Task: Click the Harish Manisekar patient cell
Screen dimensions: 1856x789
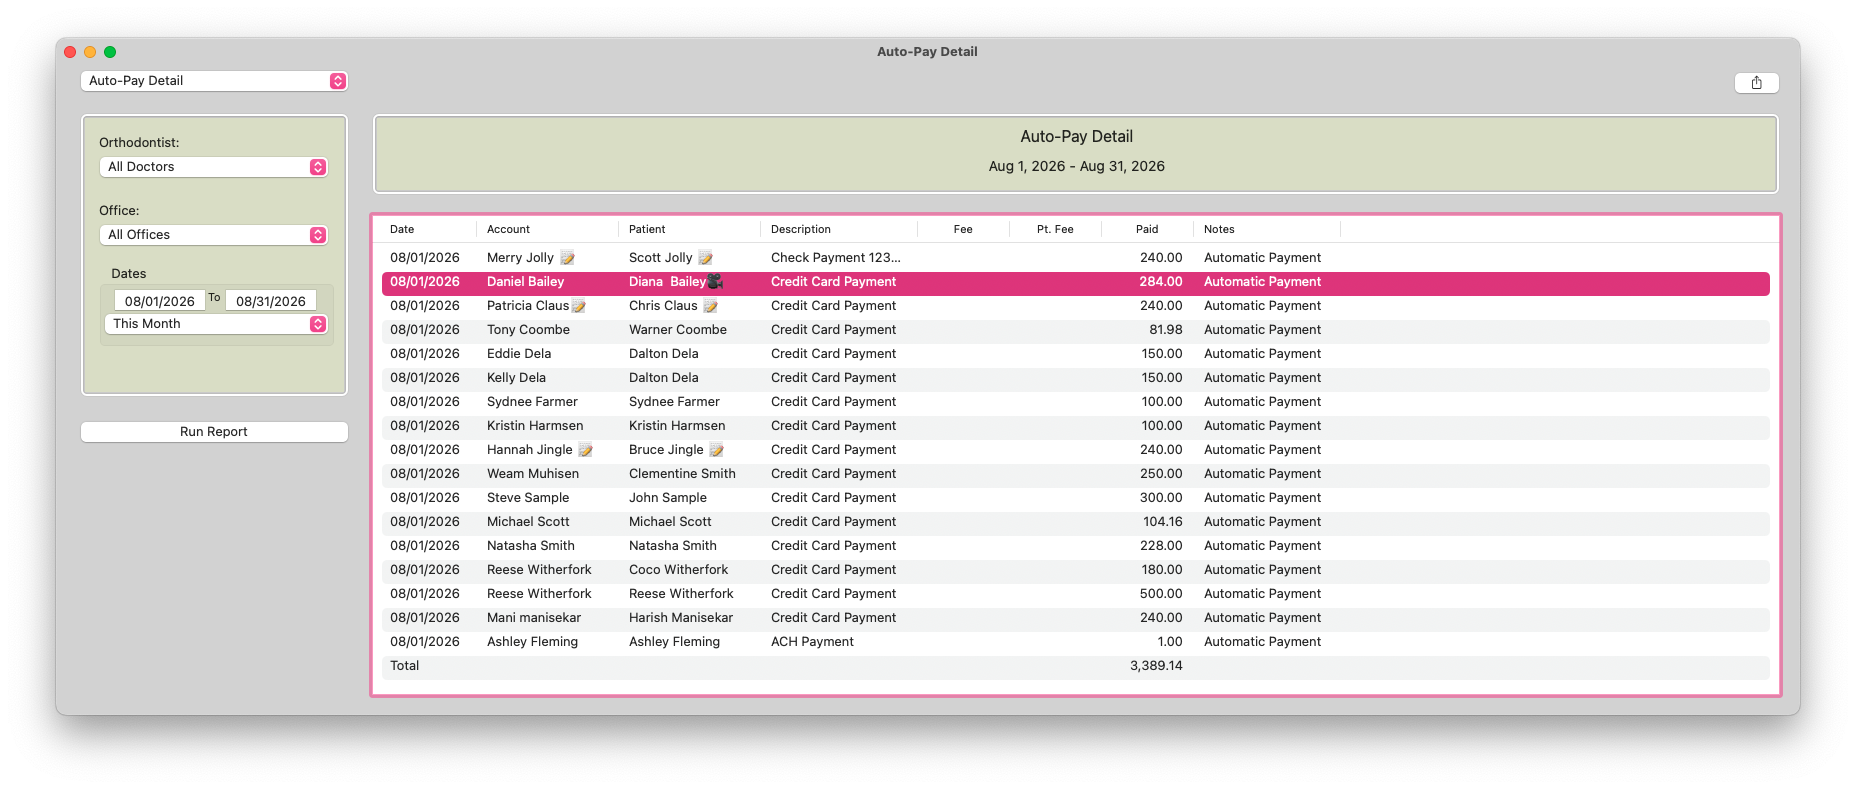Action: [x=681, y=618]
